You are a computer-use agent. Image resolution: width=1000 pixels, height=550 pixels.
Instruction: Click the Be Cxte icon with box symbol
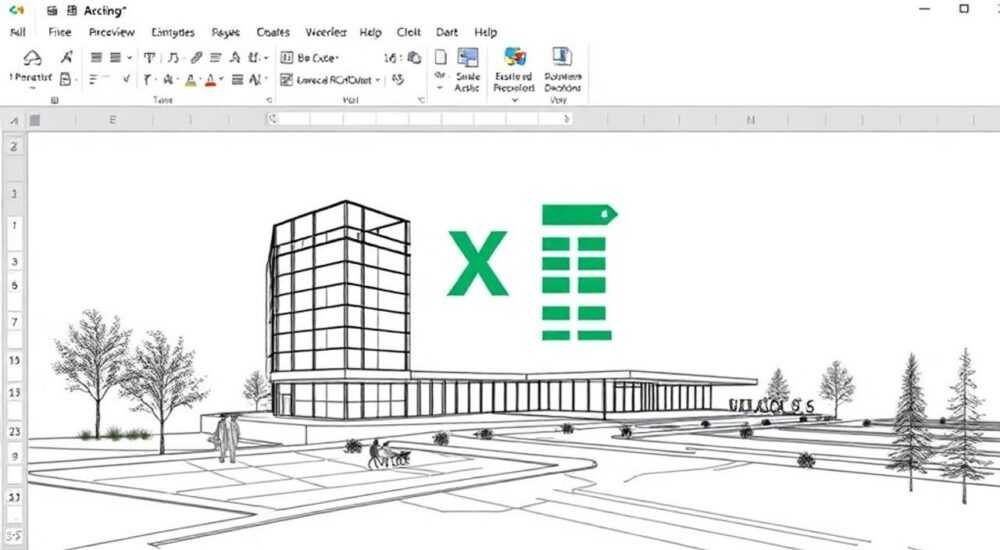pyautogui.click(x=287, y=58)
